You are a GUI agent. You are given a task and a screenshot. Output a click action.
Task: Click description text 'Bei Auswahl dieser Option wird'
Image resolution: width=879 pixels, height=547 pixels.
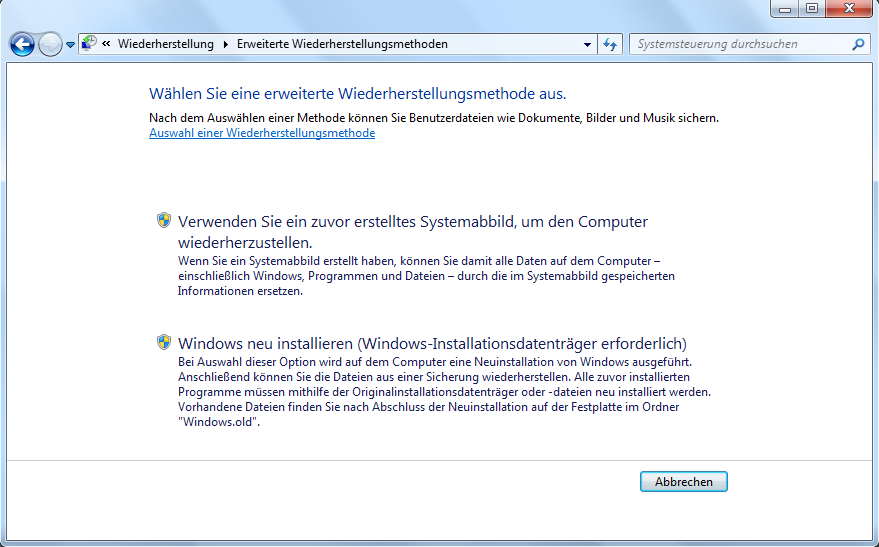tap(445, 392)
